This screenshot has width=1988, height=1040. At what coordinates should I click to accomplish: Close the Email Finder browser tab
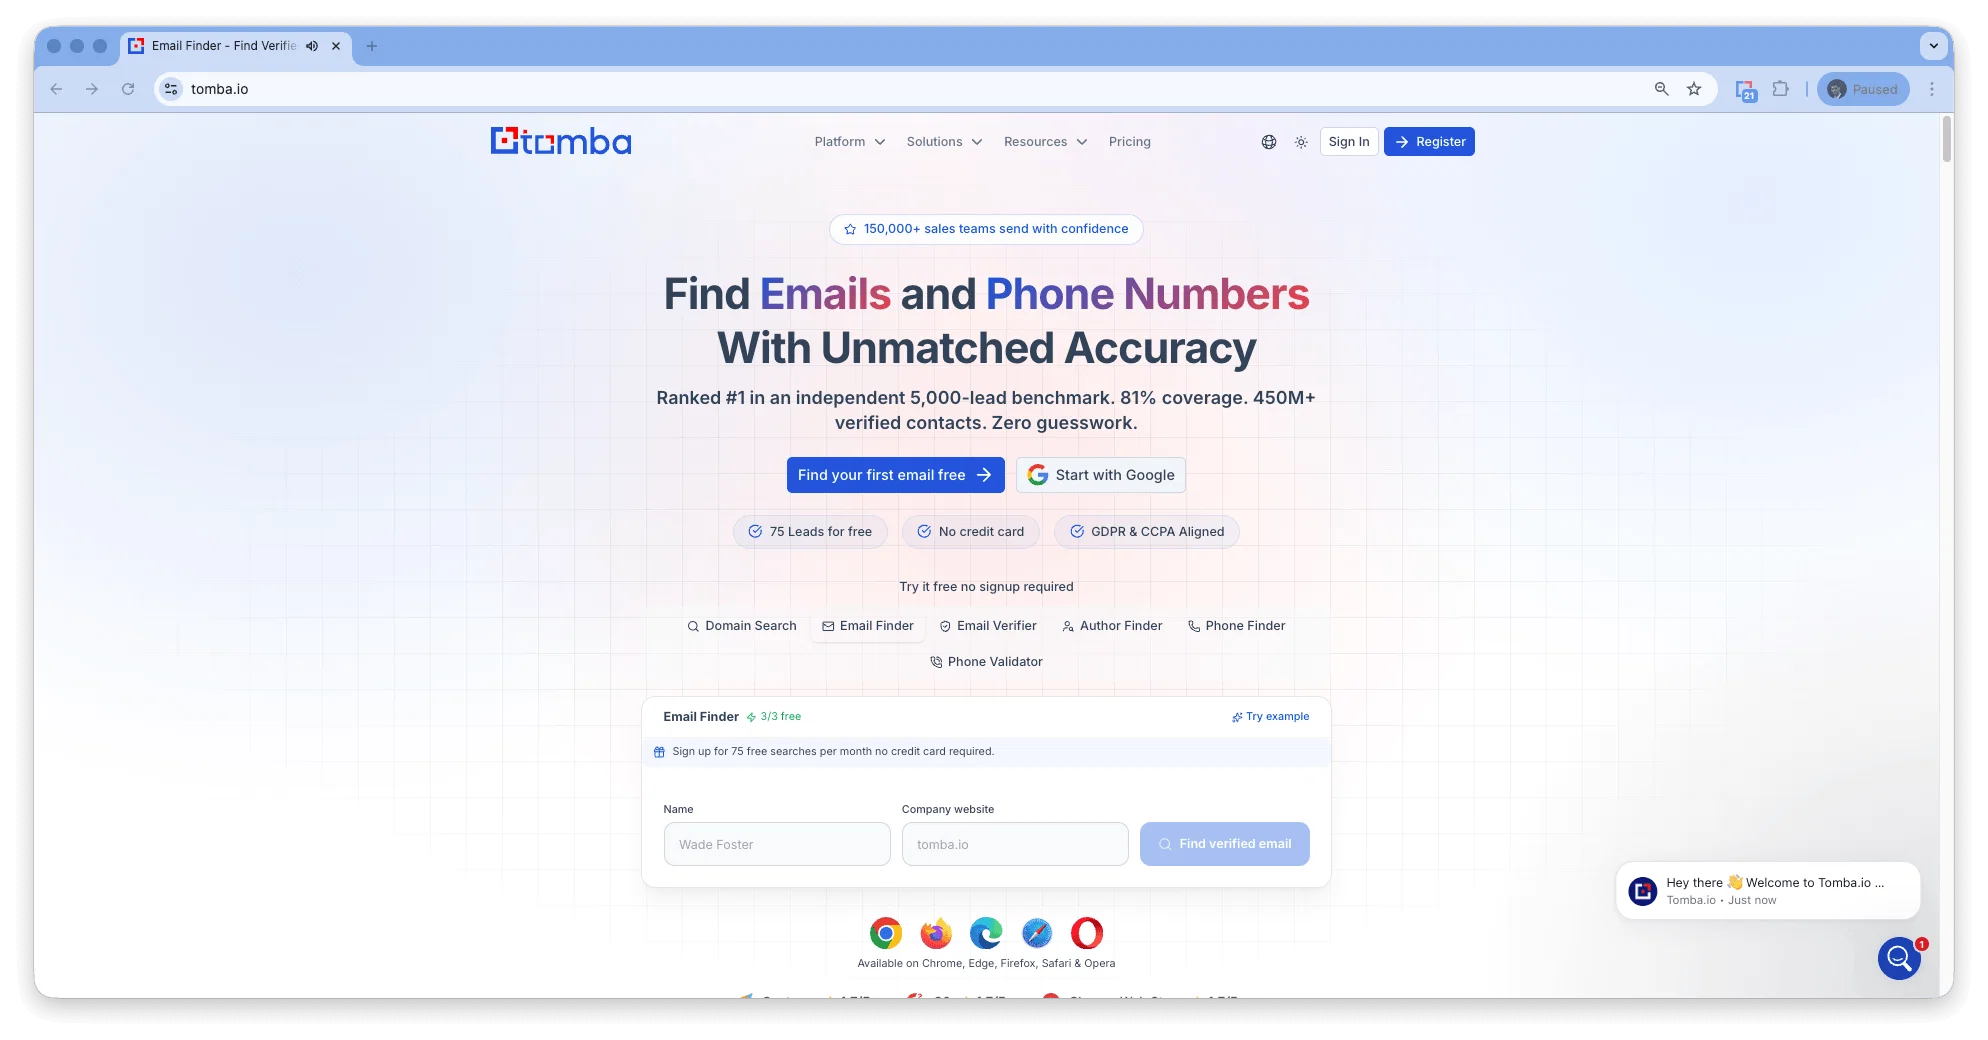pyautogui.click(x=336, y=46)
